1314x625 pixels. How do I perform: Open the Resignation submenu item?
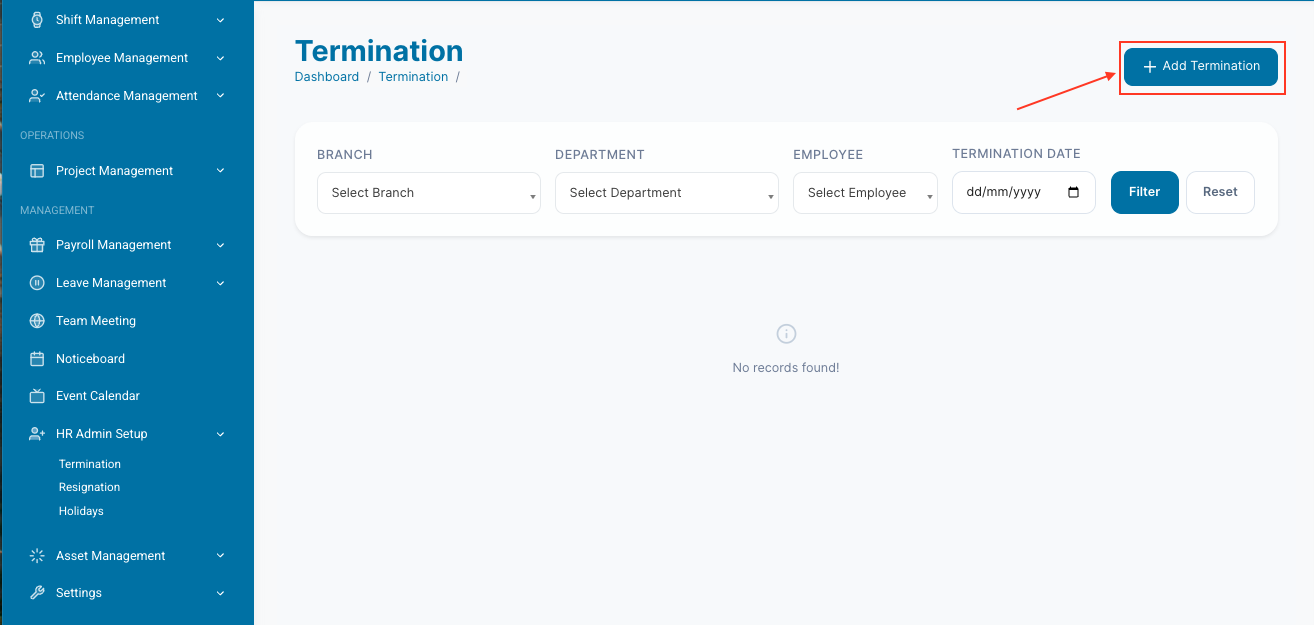(89, 488)
